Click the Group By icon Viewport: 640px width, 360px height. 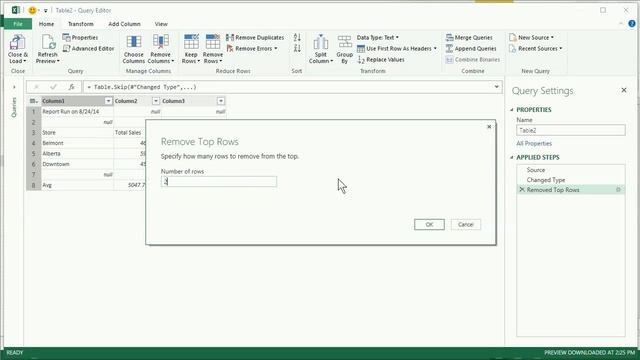coord(344,42)
